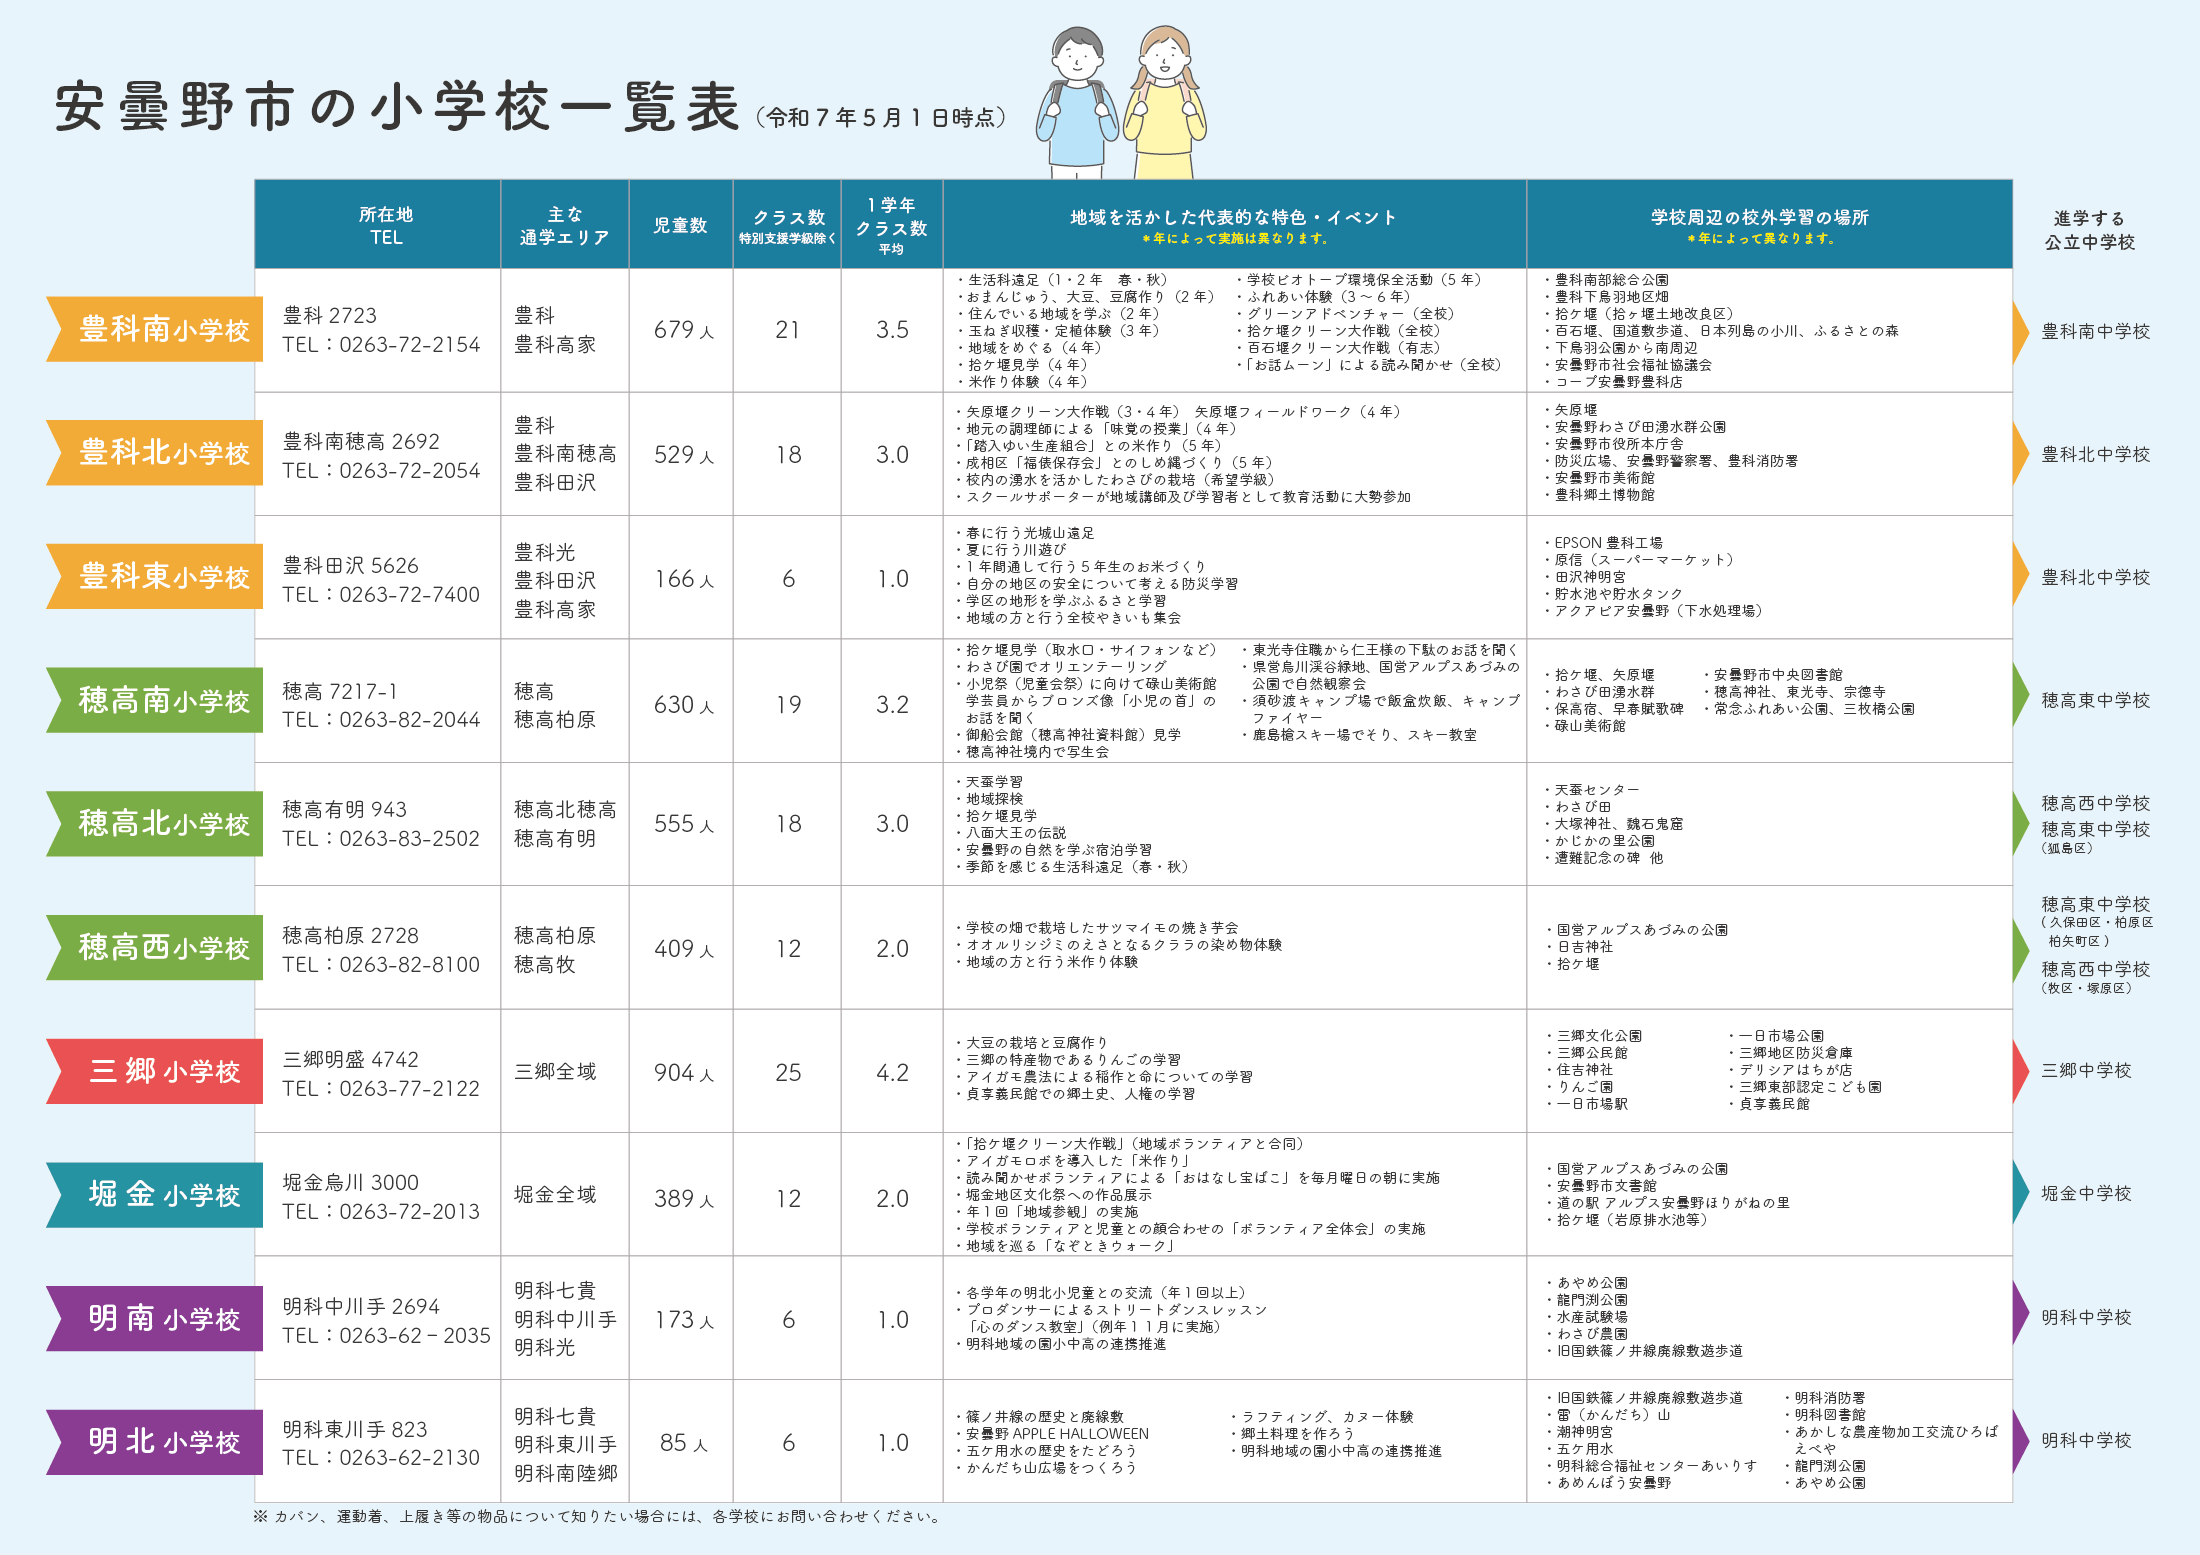Click the 三郷小学校 red label
The image size is (2200, 1555).
pos(160,1071)
